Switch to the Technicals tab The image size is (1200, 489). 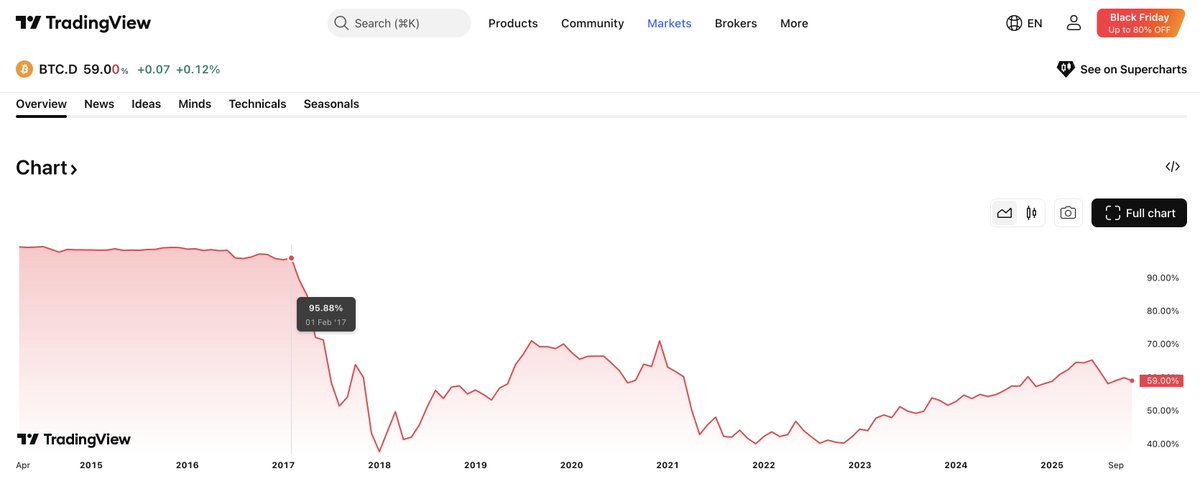click(x=257, y=104)
